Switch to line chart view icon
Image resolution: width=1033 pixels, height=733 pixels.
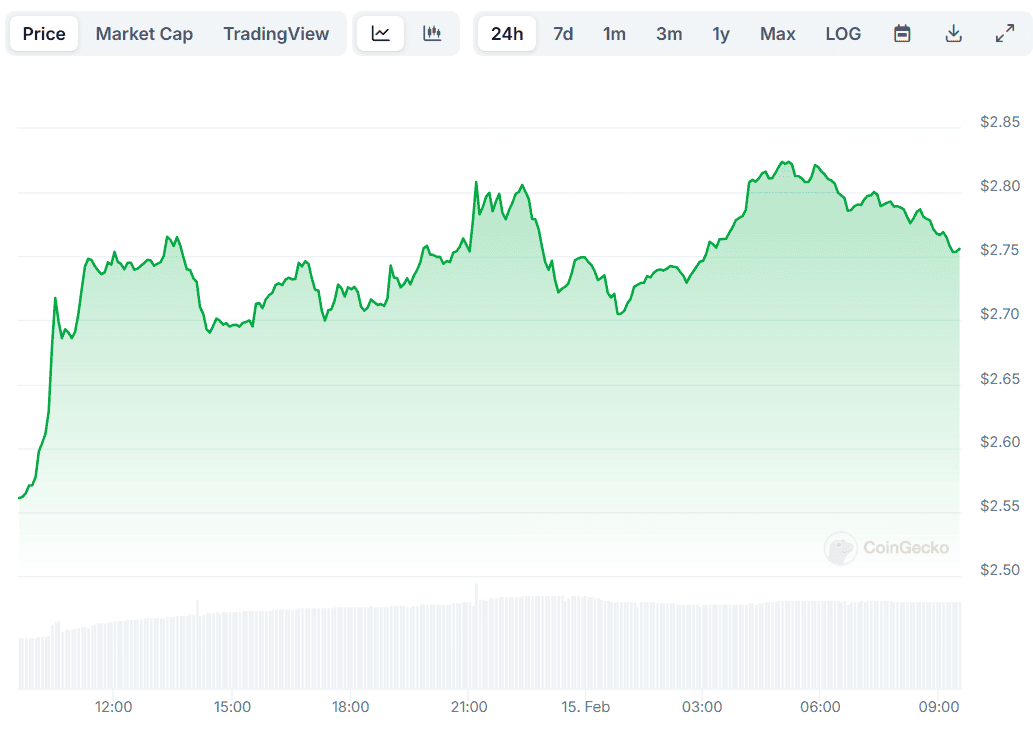381,34
